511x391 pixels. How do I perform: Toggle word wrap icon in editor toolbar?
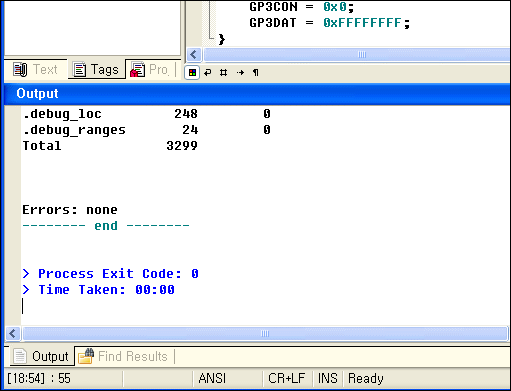pos(208,72)
